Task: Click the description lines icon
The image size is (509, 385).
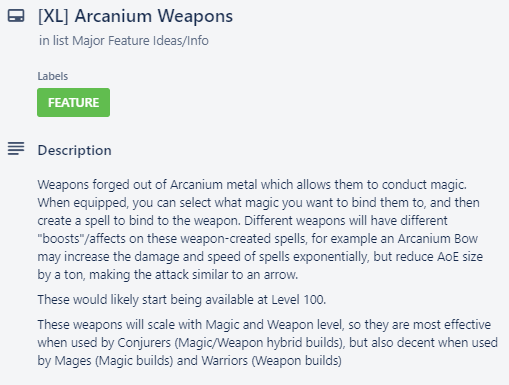Action: 16,148
